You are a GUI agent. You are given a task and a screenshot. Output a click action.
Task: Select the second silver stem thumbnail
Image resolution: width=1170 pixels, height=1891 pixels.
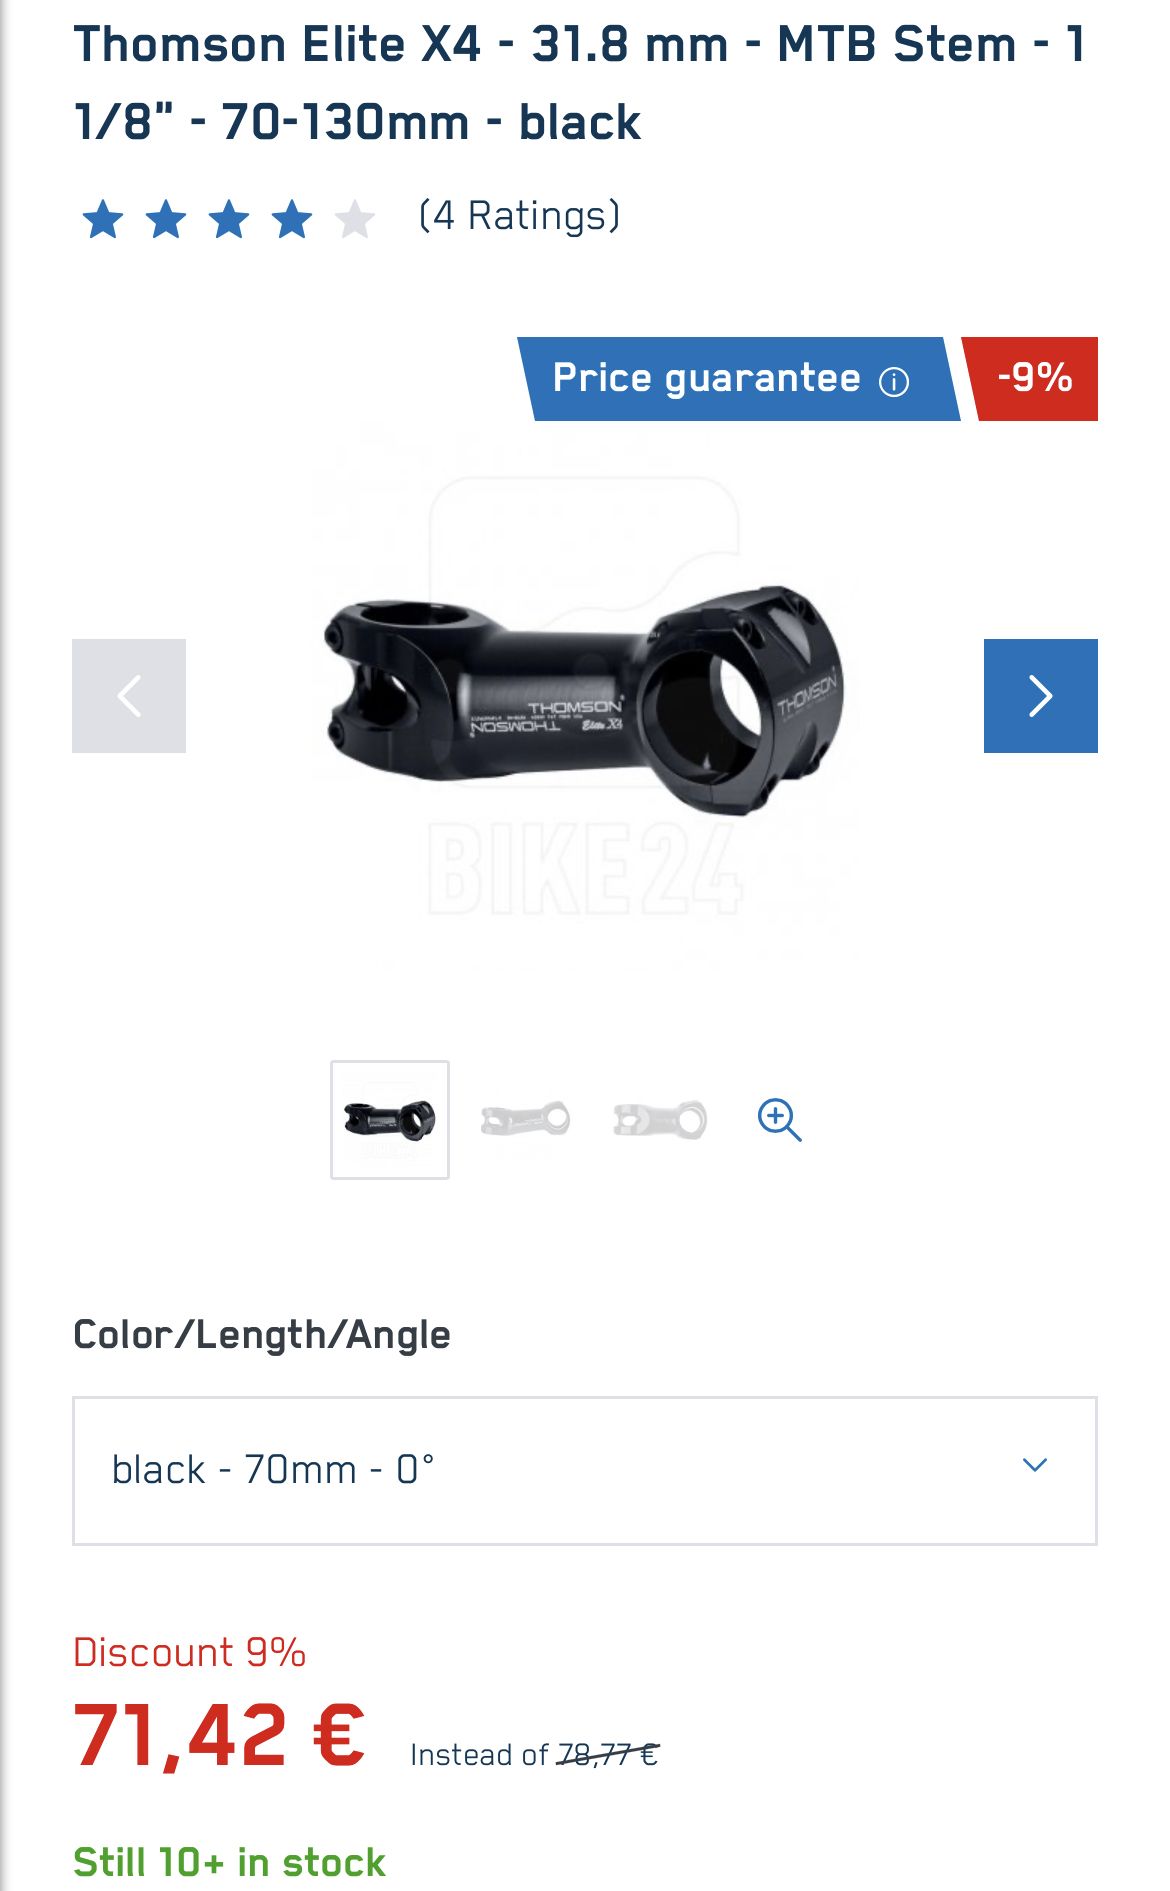(525, 1120)
